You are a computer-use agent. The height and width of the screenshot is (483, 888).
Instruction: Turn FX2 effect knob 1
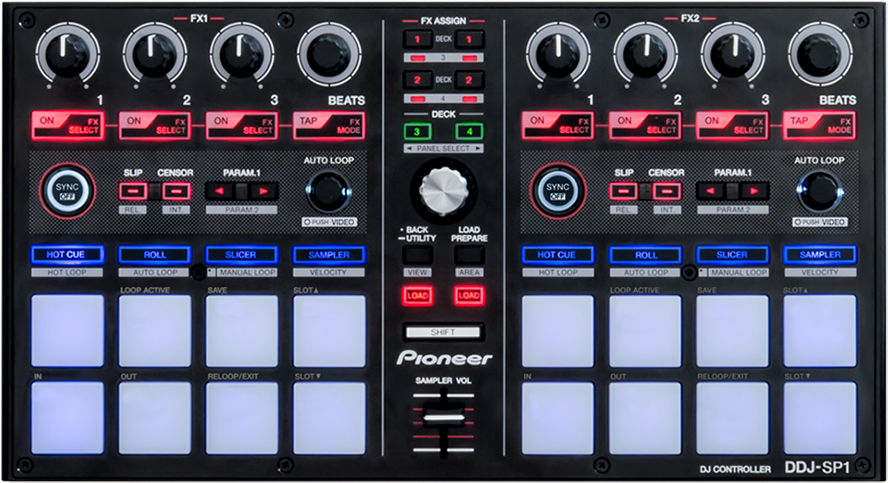[558, 54]
